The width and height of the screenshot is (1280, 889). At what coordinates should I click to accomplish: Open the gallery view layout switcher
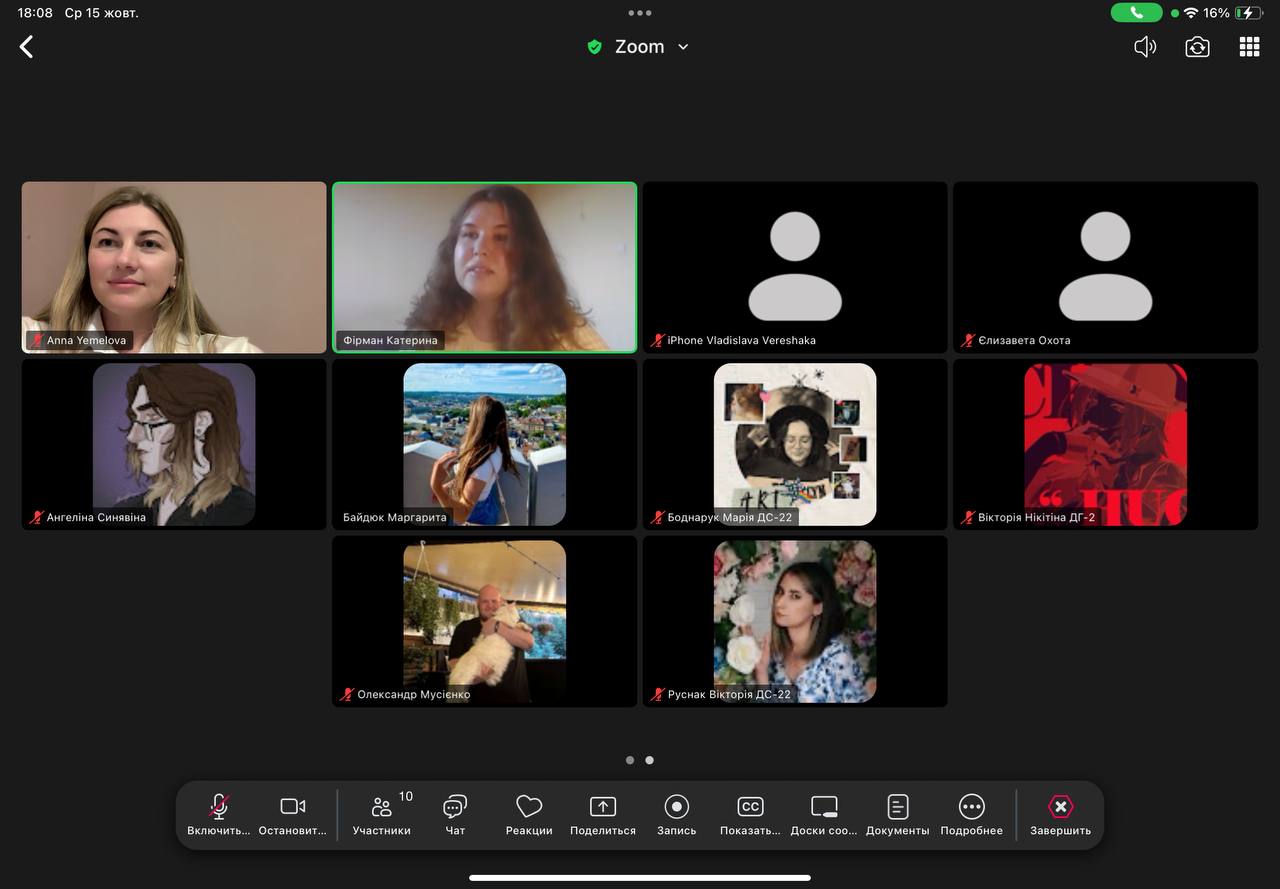click(x=1249, y=47)
